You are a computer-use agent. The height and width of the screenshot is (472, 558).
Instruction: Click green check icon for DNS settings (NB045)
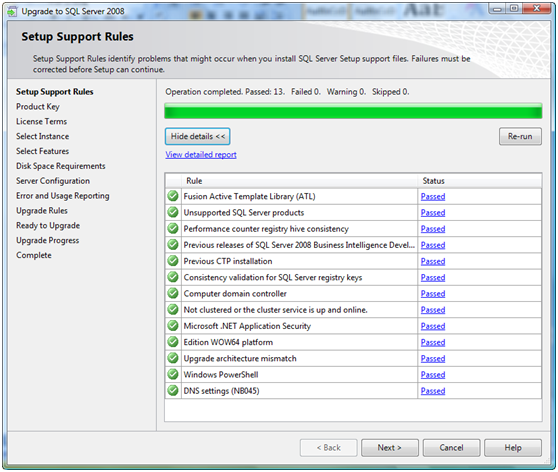click(x=173, y=390)
